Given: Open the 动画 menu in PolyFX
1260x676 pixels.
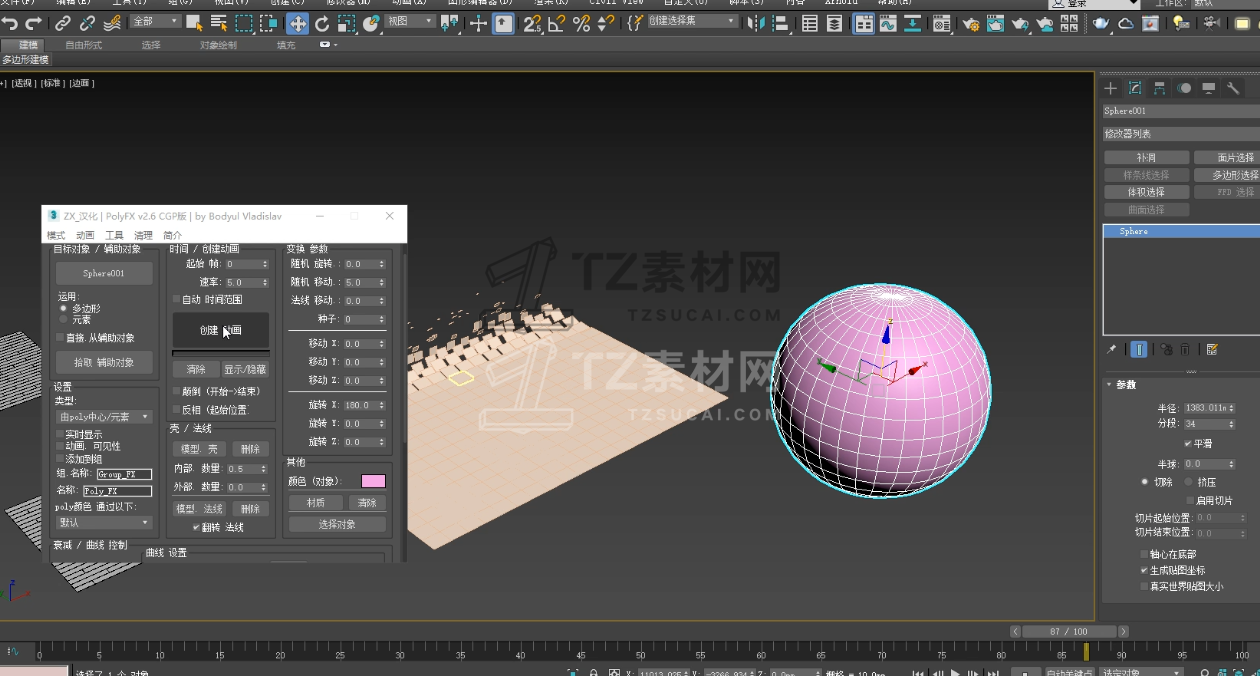Looking at the screenshot, I should (x=85, y=235).
